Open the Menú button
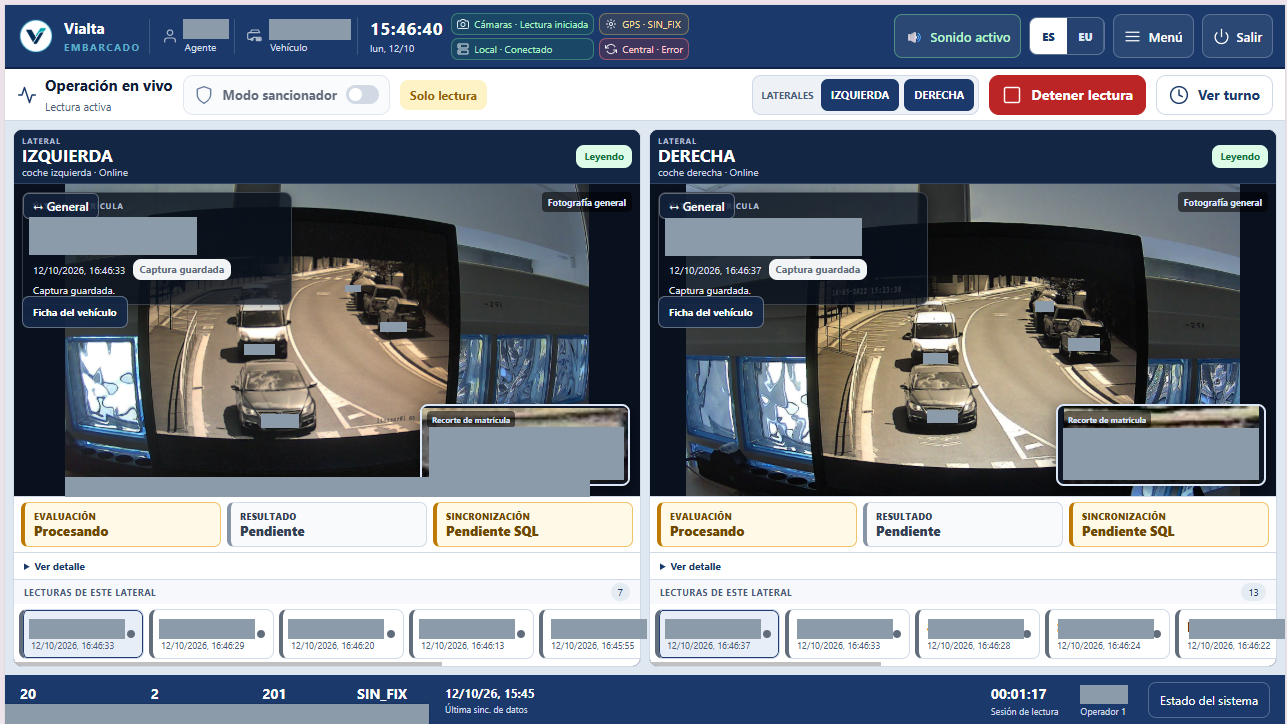Viewport: 1287px width, 724px height. pyautogui.click(x=1153, y=37)
